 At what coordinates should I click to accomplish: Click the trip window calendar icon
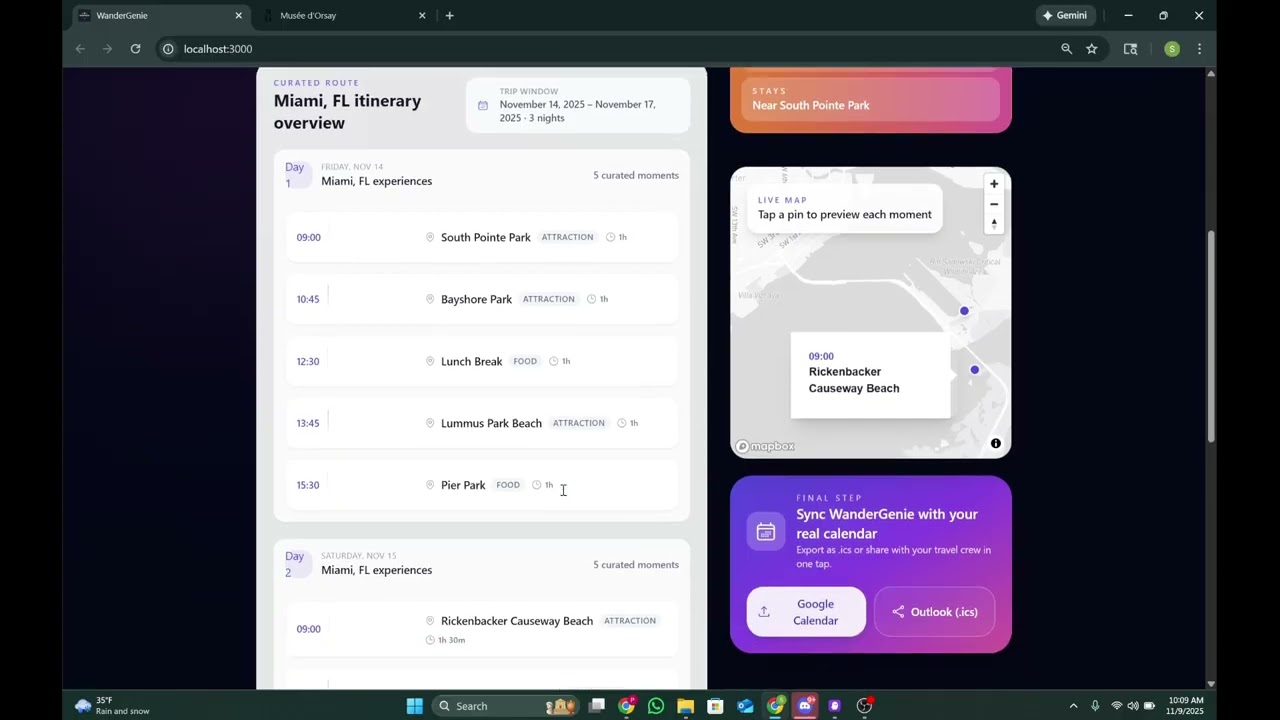click(x=483, y=105)
